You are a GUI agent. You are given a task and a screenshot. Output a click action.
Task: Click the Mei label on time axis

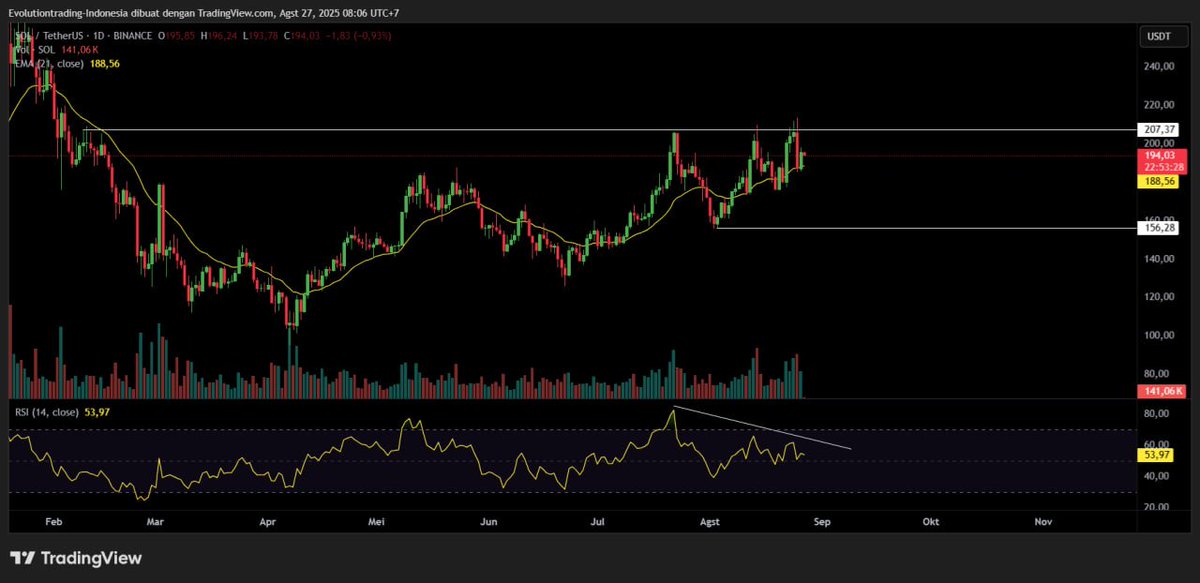click(x=377, y=522)
